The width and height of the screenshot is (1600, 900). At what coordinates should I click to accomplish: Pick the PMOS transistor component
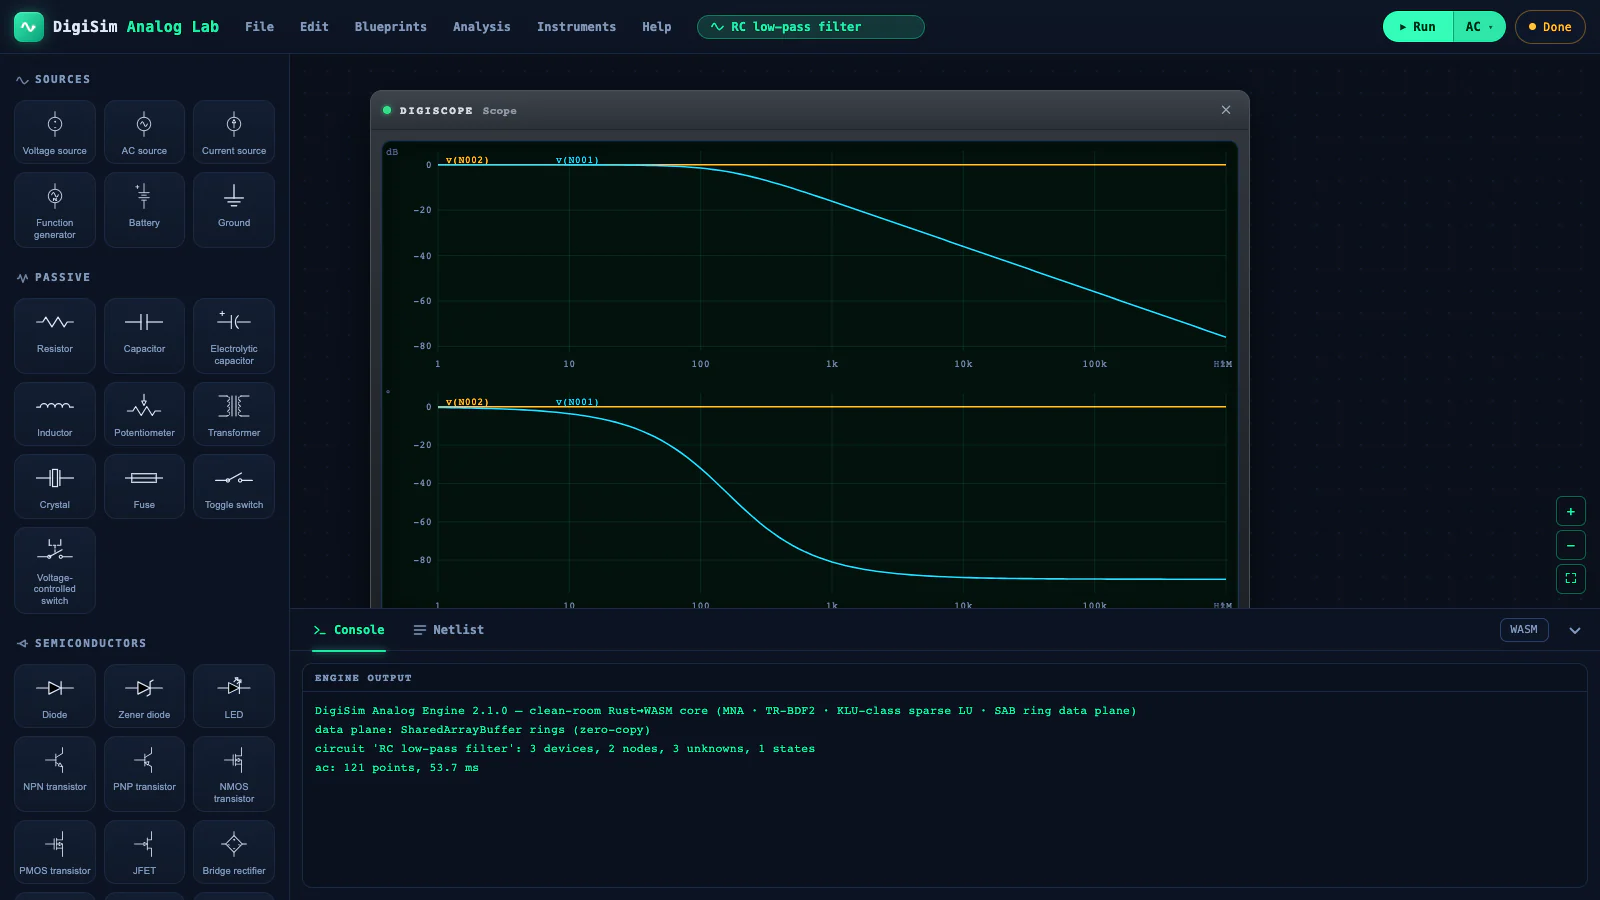point(55,852)
